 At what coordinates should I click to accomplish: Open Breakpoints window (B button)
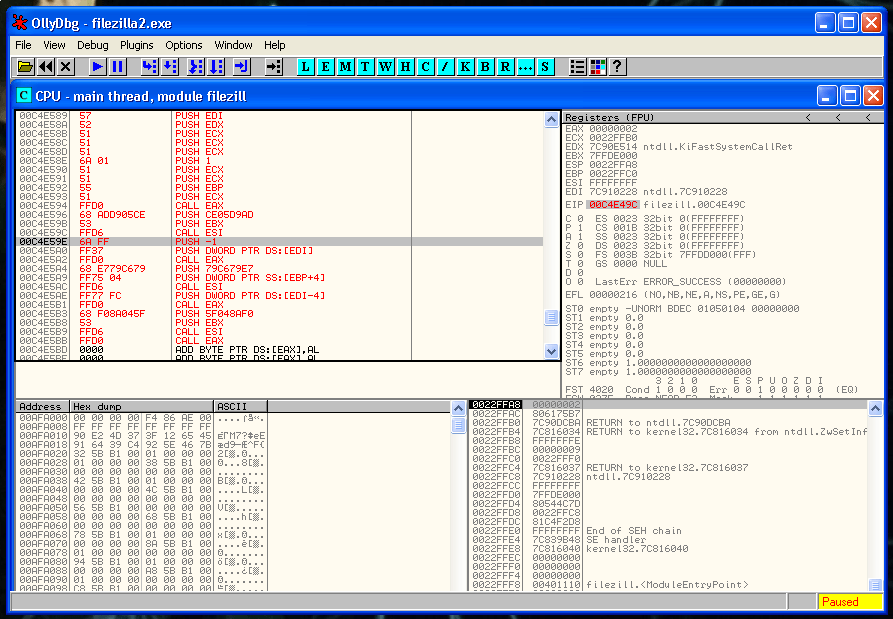[485, 67]
